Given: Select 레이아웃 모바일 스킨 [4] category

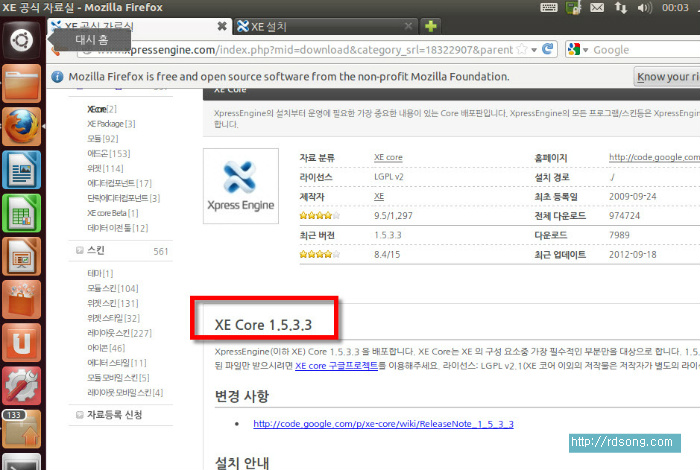Looking at the screenshot, I should click(125, 393).
